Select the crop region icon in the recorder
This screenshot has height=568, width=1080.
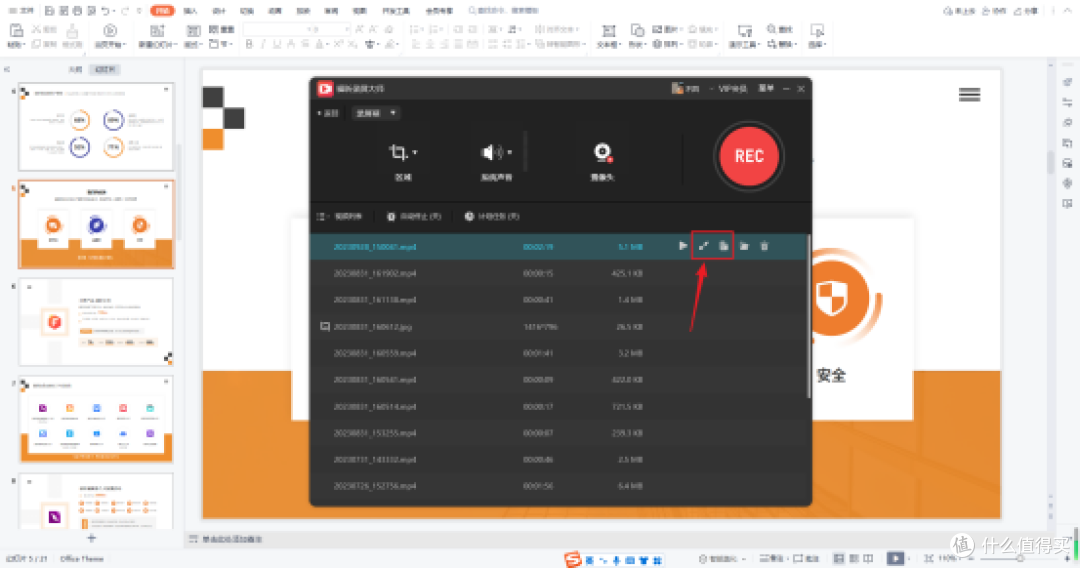tap(397, 152)
